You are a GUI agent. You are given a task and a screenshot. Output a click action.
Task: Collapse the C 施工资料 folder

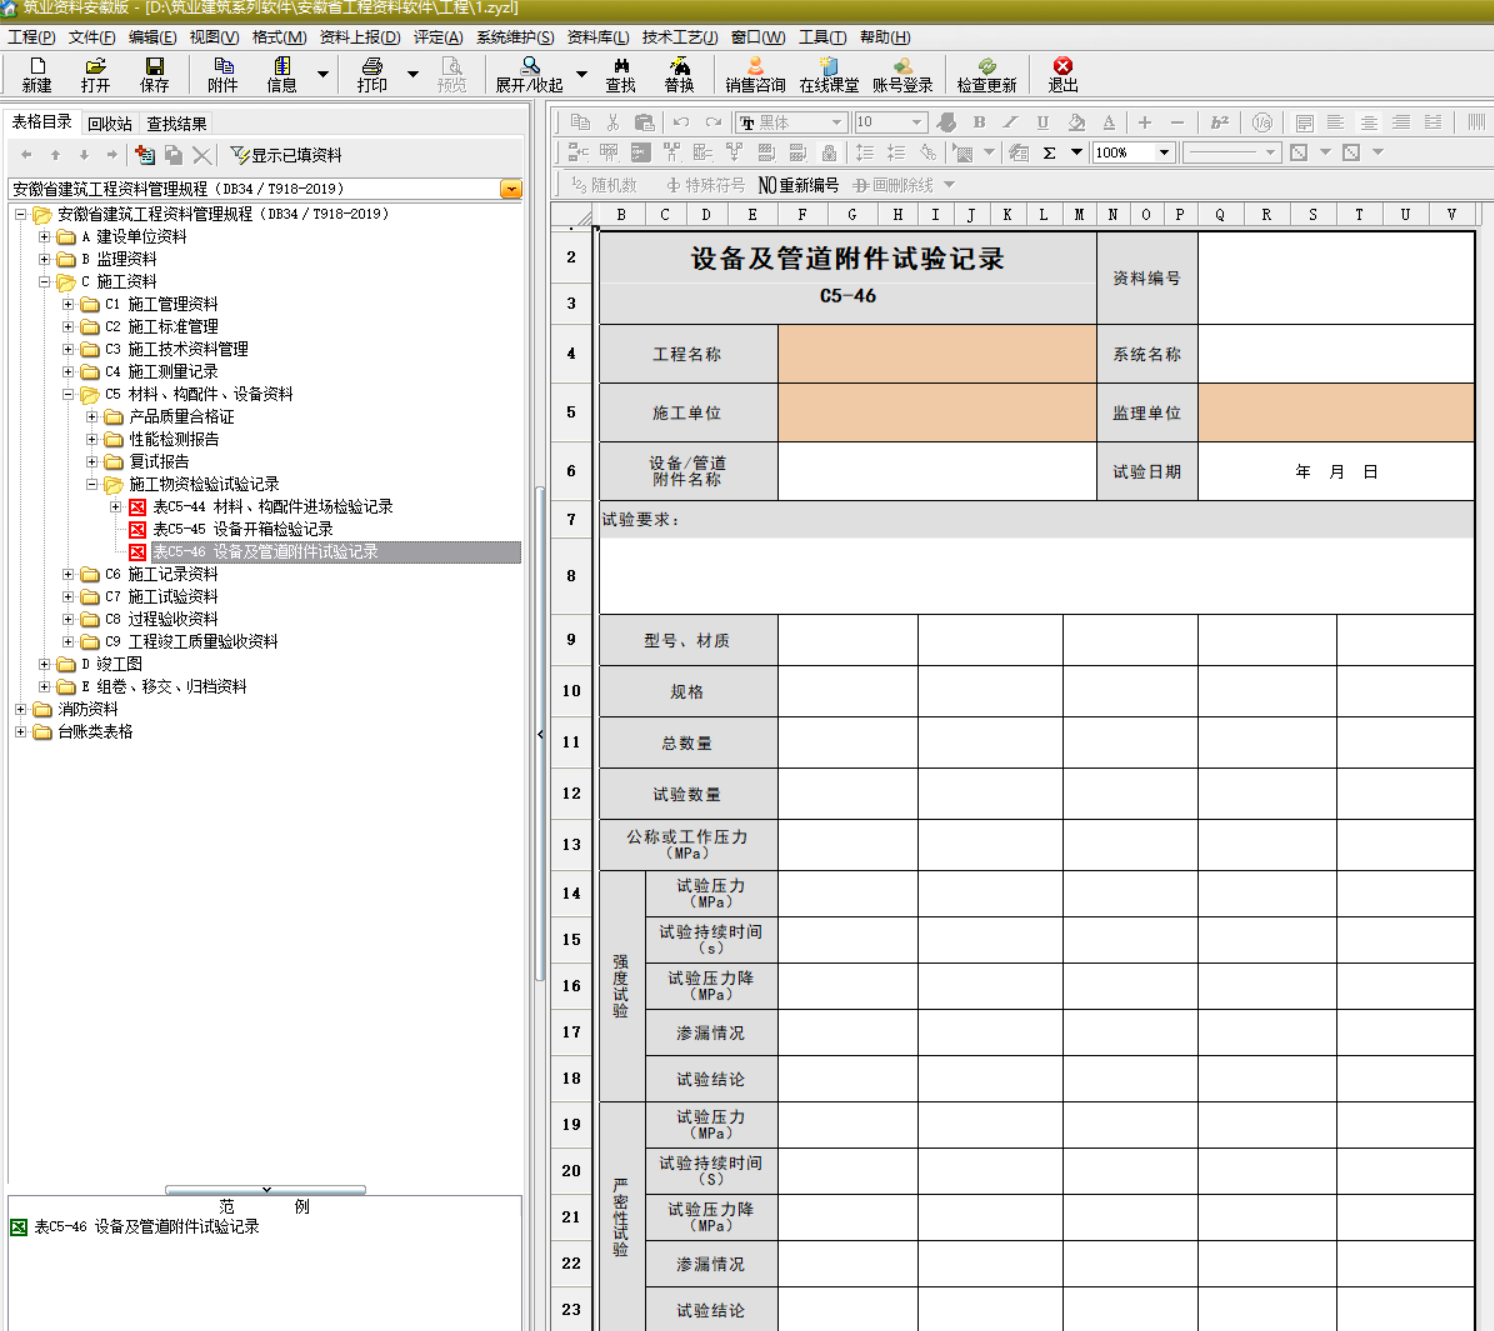point(44,282)
